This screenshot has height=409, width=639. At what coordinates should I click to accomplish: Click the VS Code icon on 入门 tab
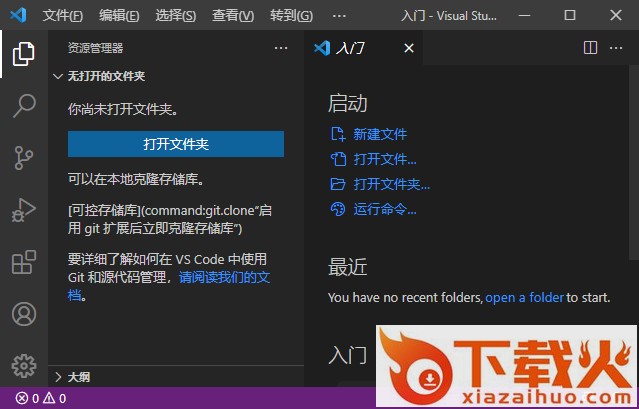[322, 48]
